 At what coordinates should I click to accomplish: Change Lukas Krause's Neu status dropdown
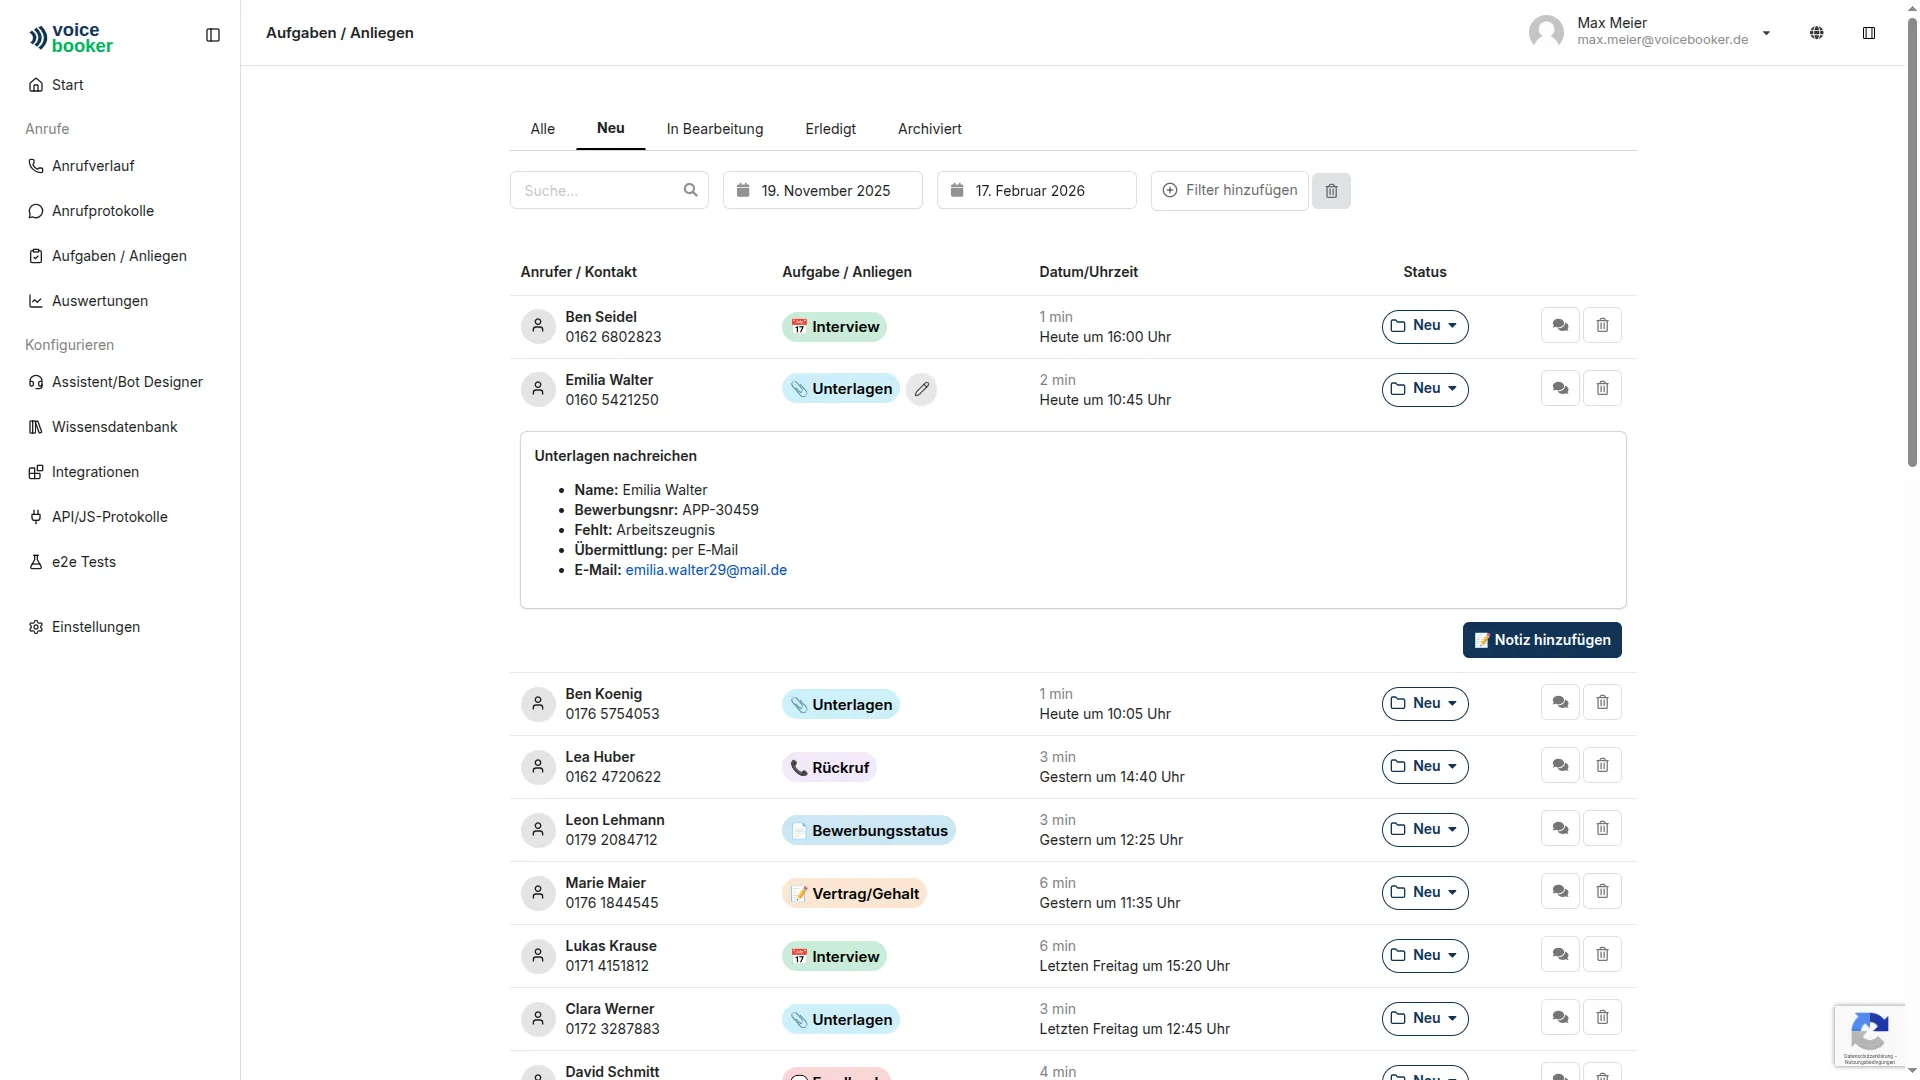[x=1425, y=955]
